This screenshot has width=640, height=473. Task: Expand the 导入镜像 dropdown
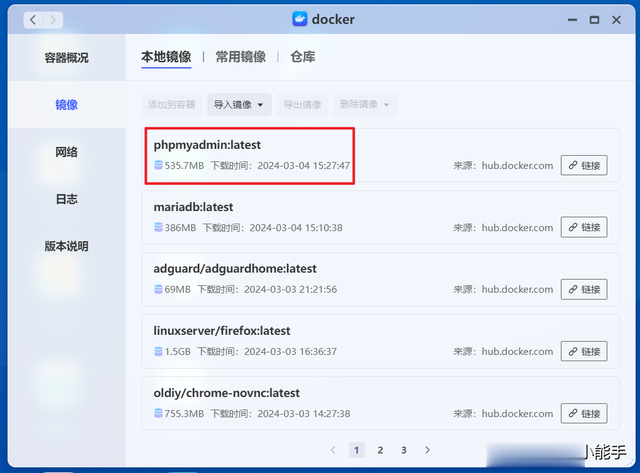pyautogui.click(x=239, y=104)
